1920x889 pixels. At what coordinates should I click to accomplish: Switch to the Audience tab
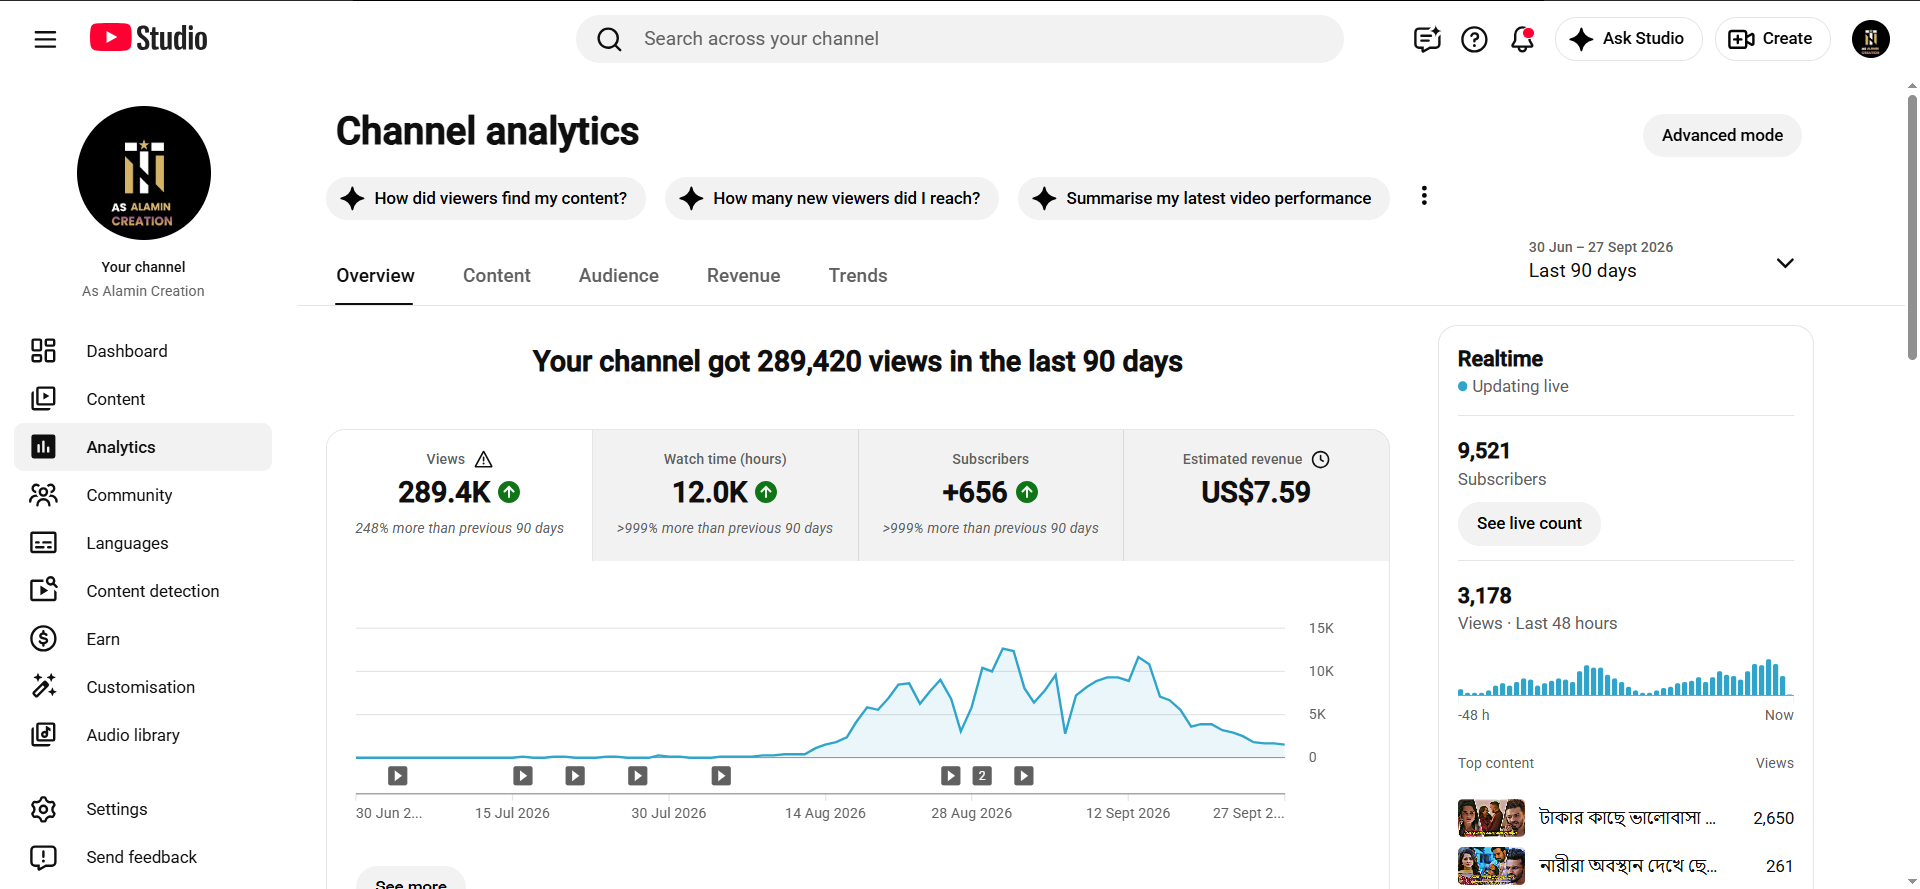pyautogui.click(x=619, y=276)
